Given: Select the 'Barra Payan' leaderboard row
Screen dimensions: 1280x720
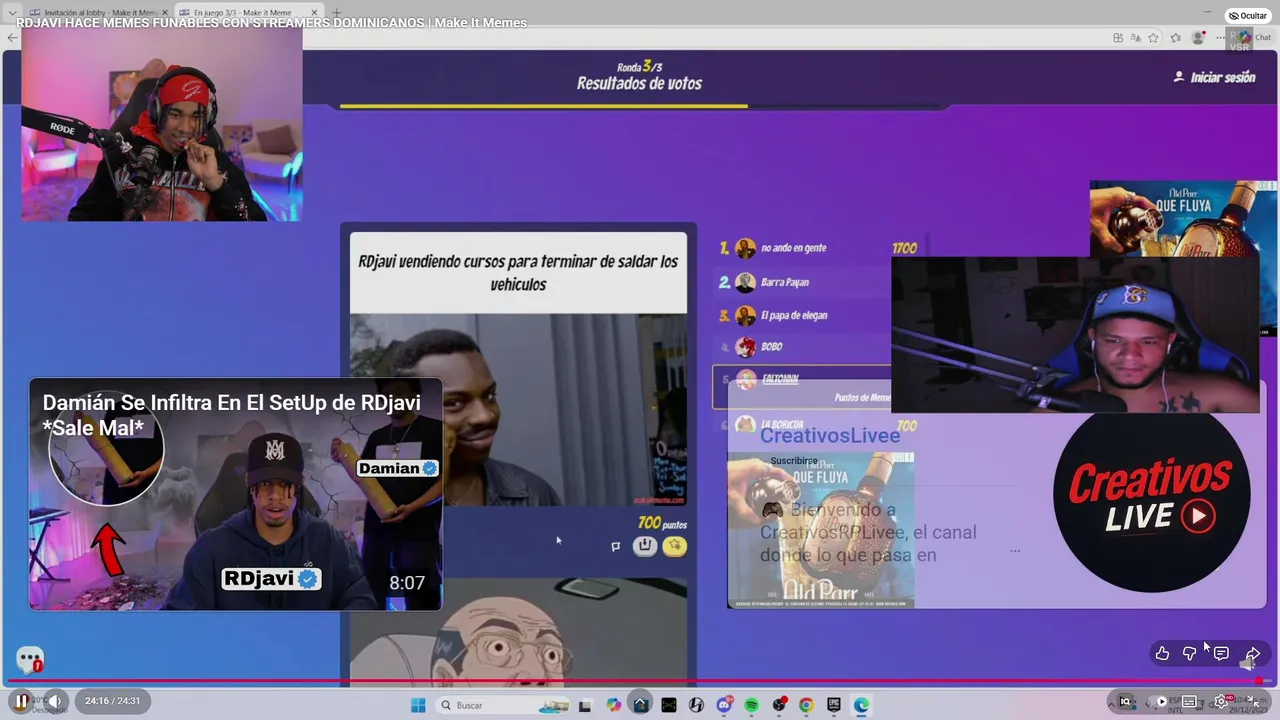Looking at the screenshot, I should point(803,282).
